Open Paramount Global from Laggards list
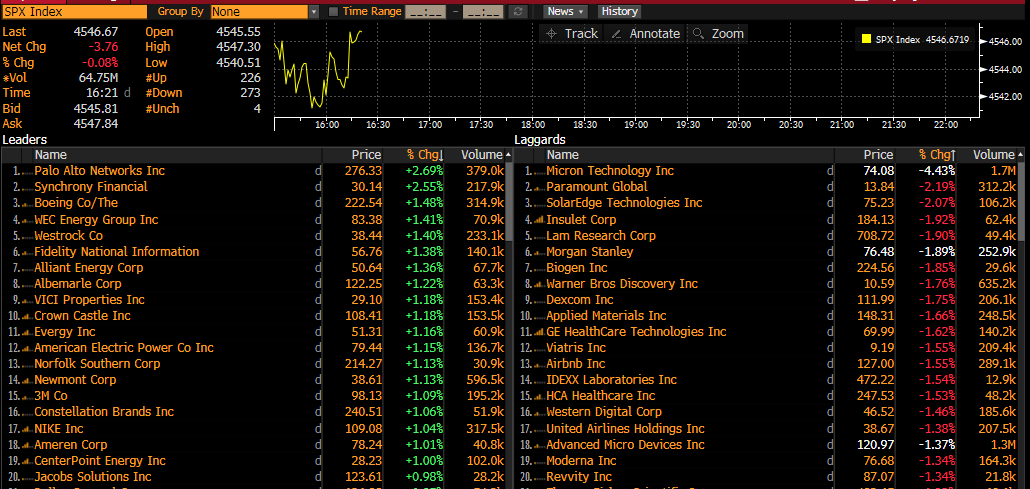The height and width of the screenshot is (489, 1030). (x=597, y=187)
